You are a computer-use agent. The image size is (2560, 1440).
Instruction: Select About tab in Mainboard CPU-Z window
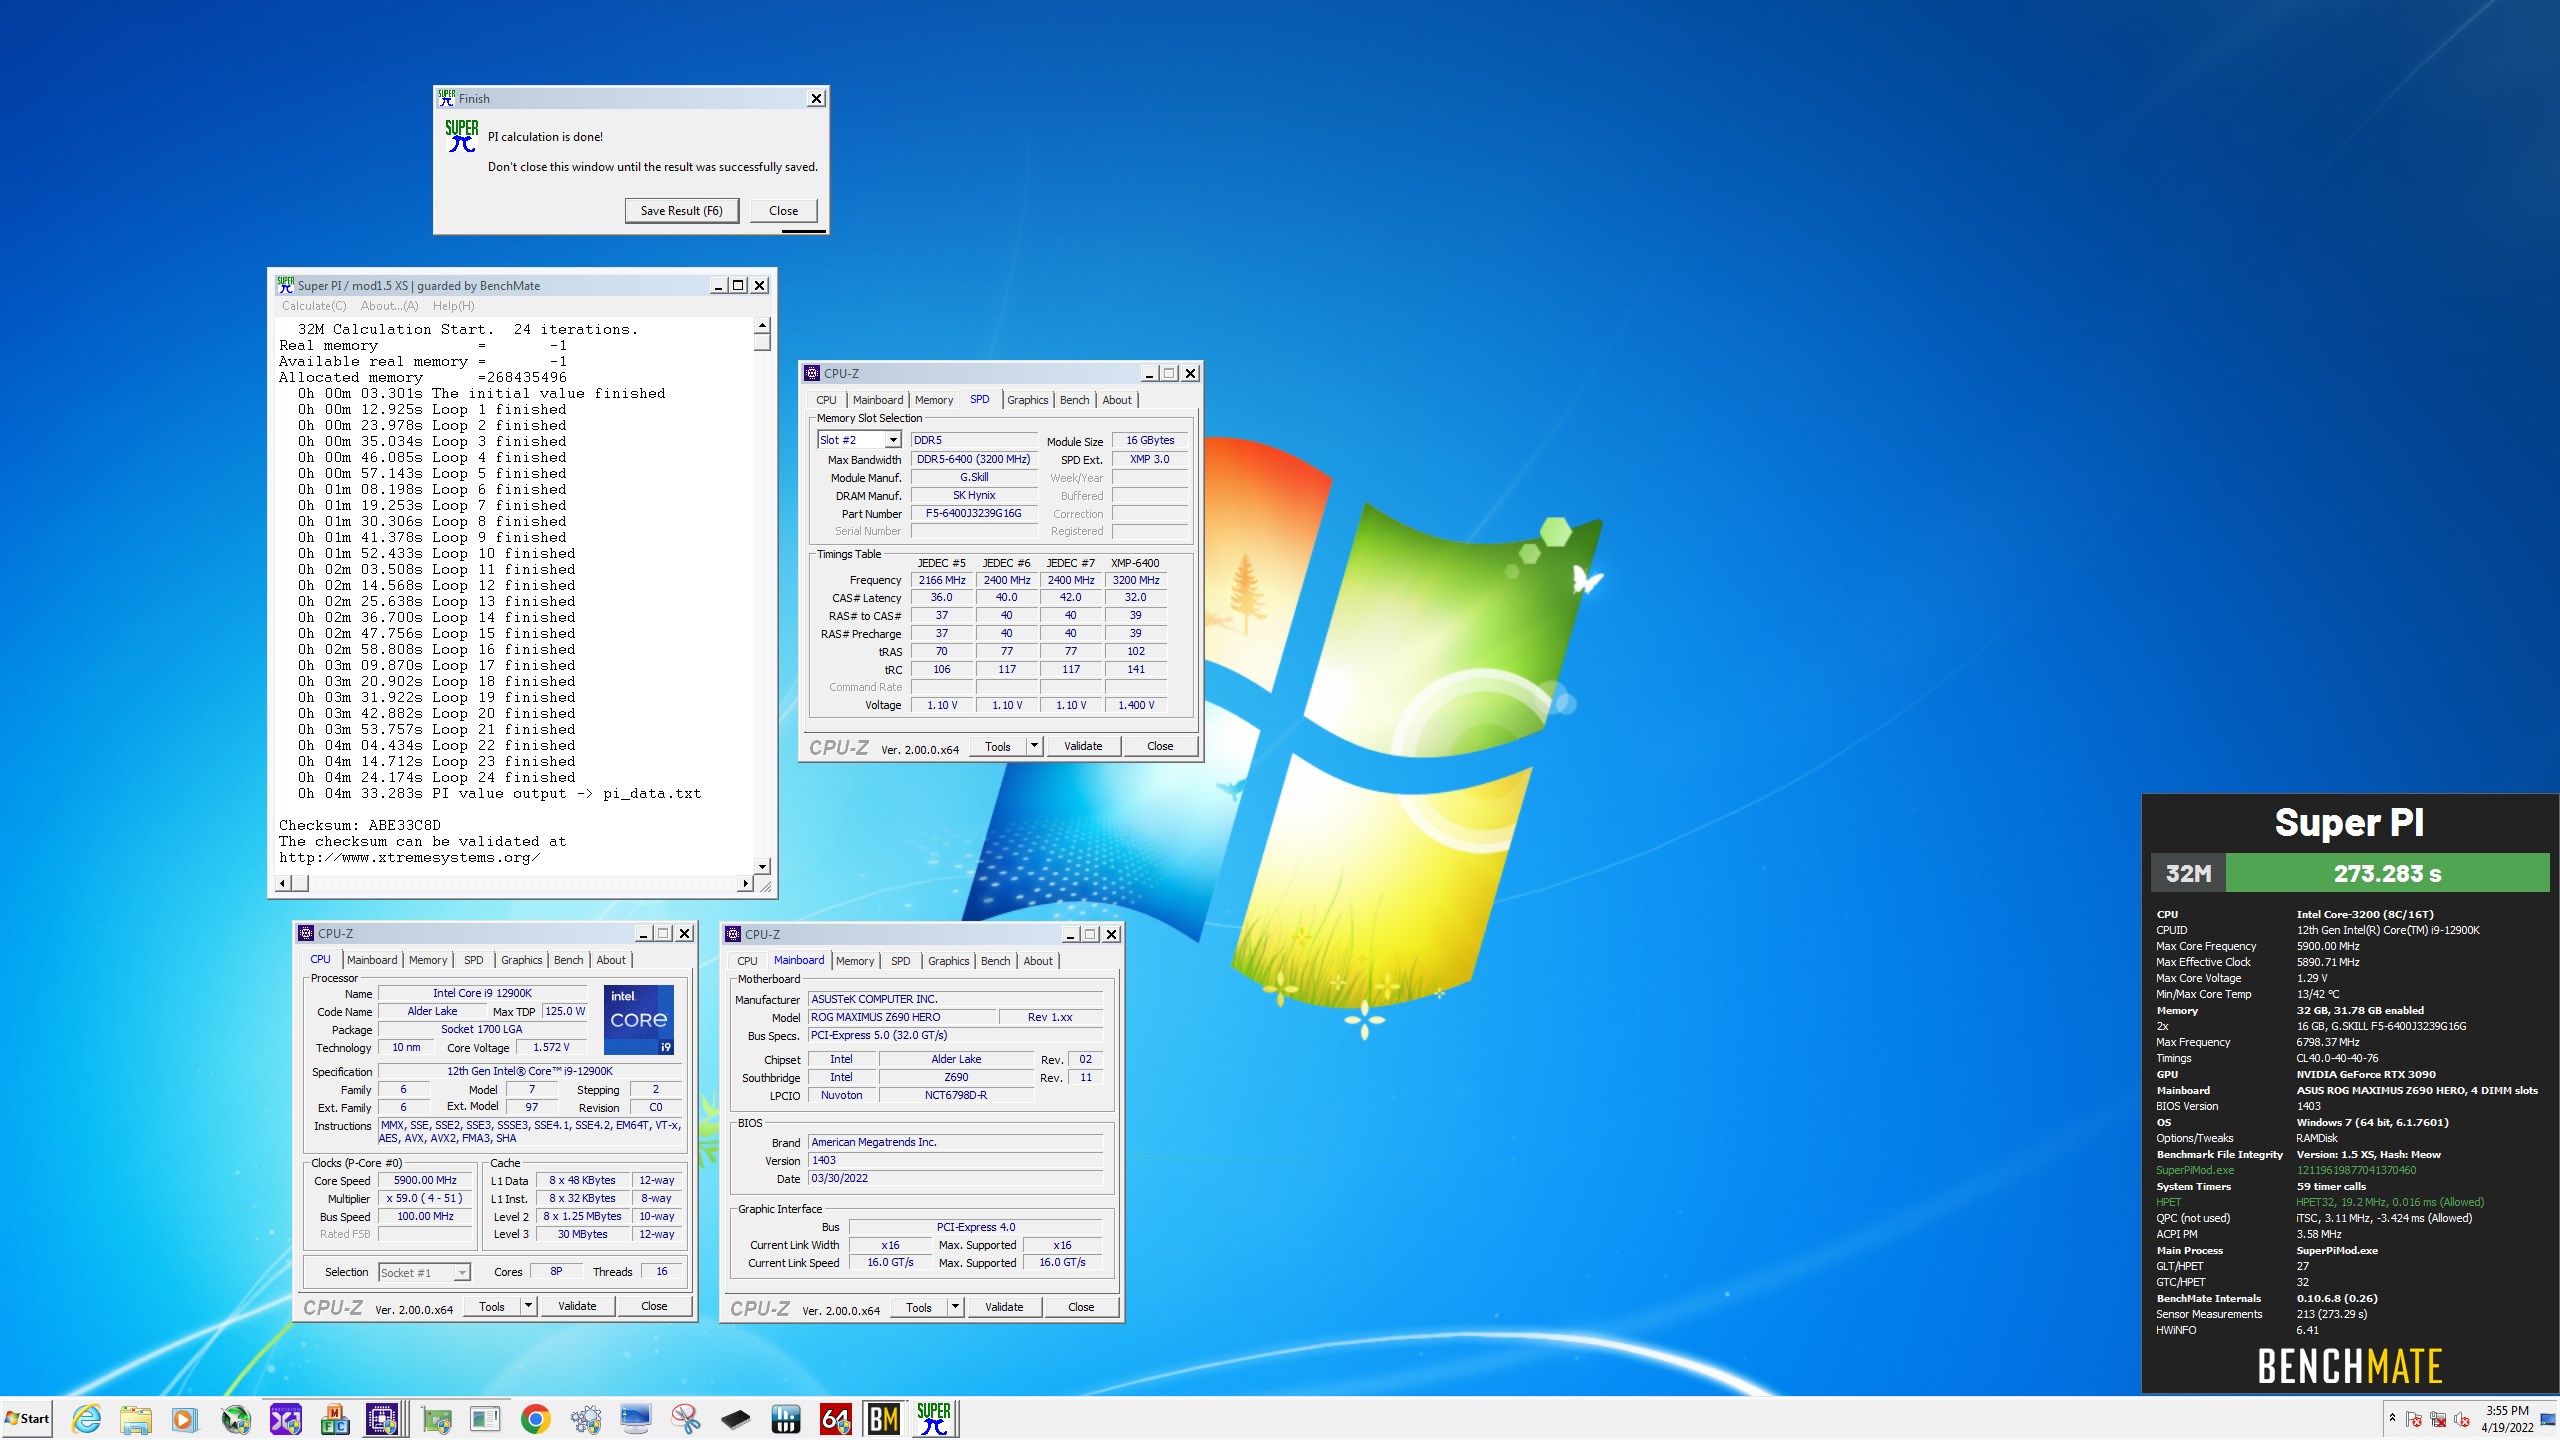pos(1038,961)
